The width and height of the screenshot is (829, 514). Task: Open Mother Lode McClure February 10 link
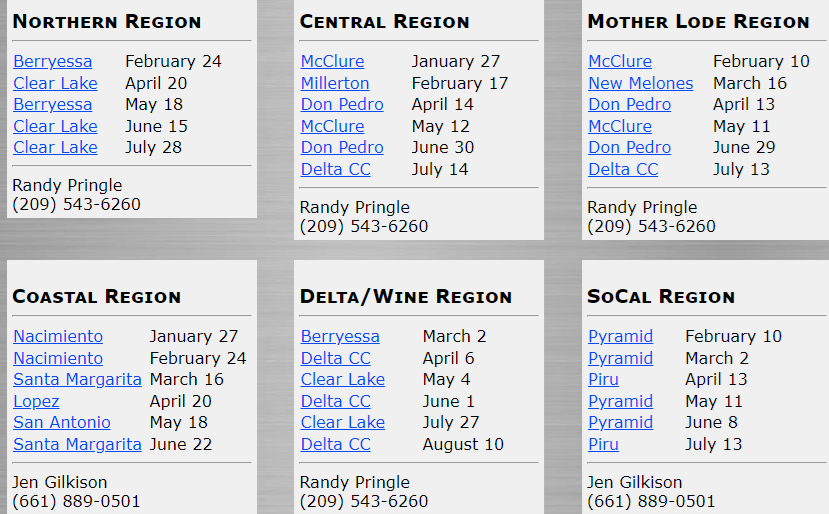tap(620, 61)
